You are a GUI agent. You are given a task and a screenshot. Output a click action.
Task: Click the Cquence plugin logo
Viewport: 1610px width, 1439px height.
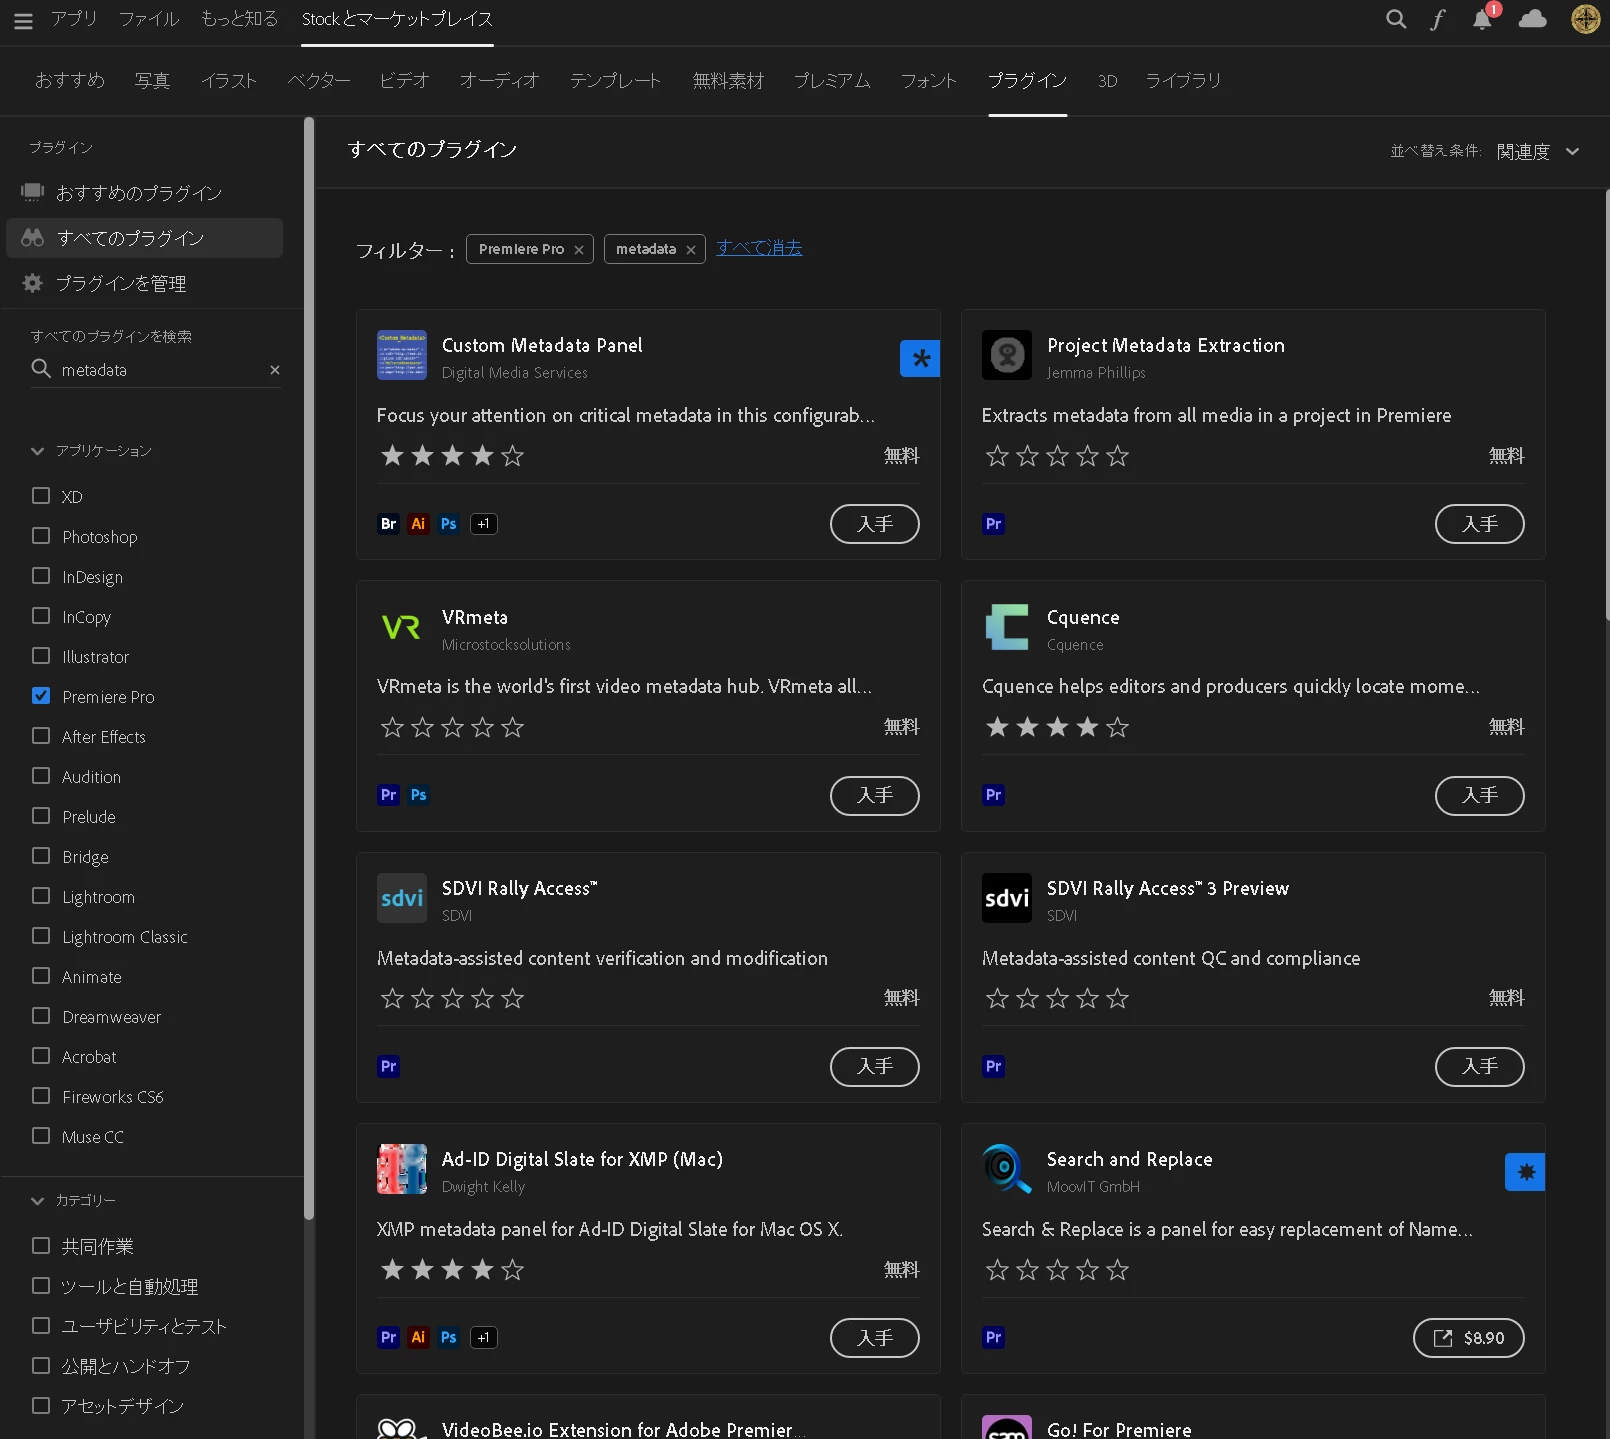(1007, 627)
